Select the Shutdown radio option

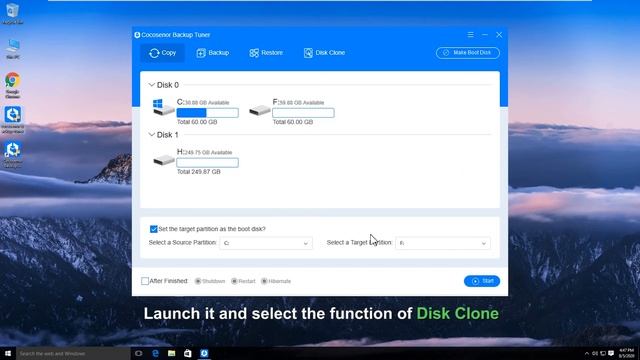(x=198, y=281)
